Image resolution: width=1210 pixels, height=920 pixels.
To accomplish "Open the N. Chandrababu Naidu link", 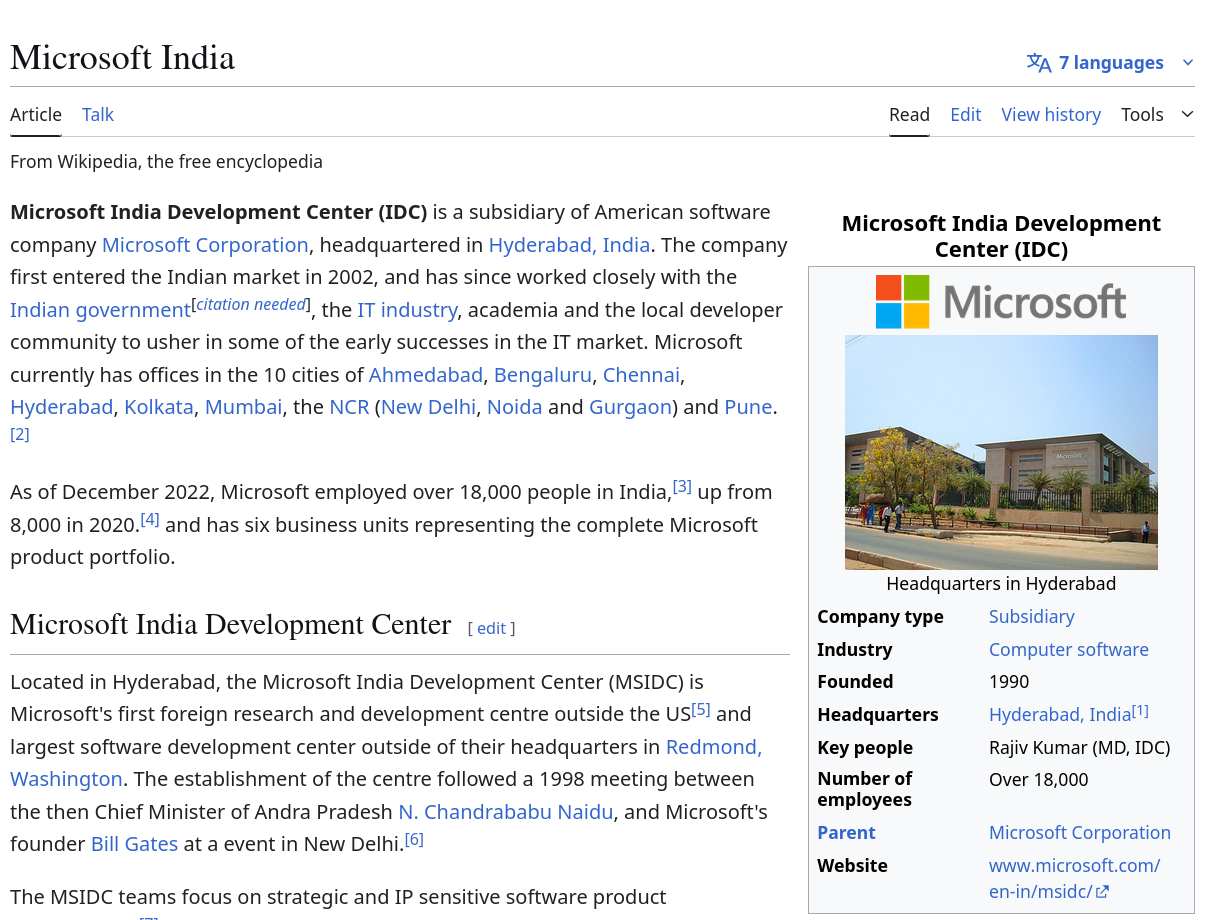I will click(505, 812).
